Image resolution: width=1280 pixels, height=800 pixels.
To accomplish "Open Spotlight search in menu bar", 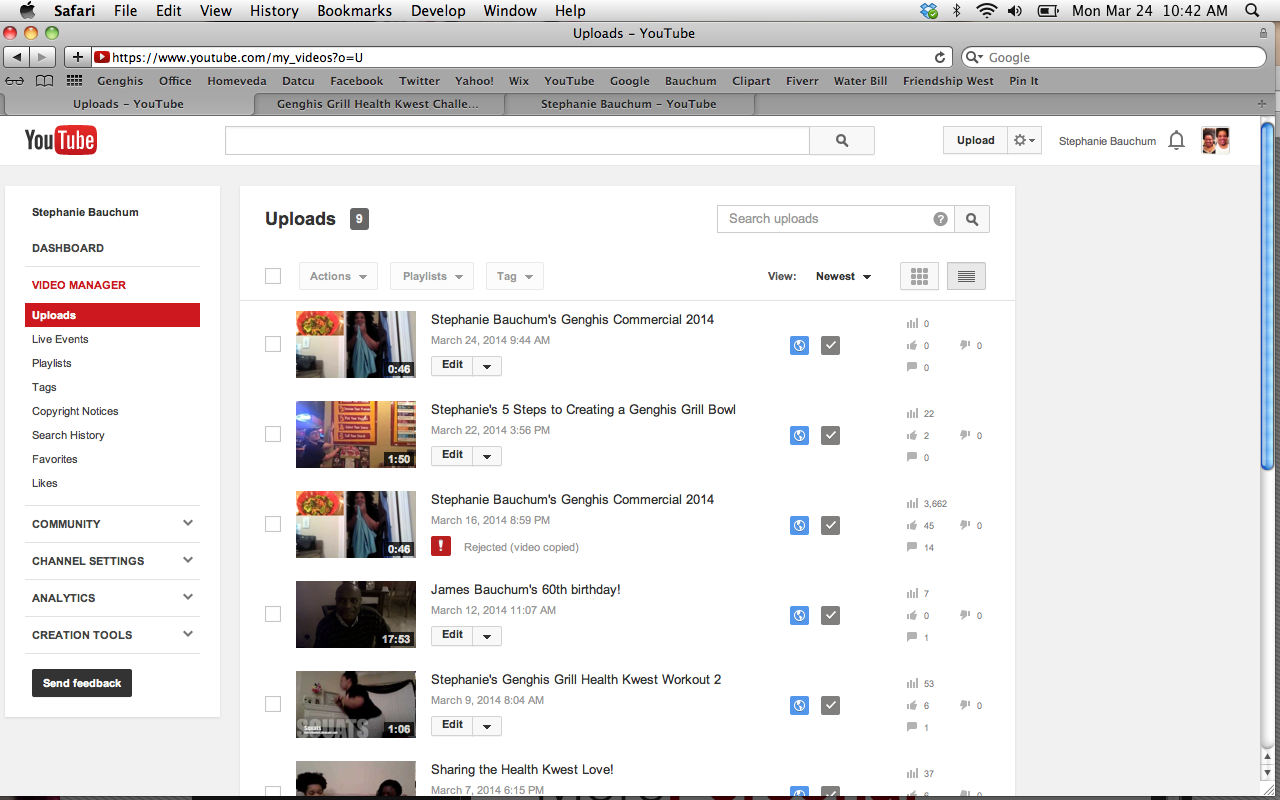I will (1252, 11).
